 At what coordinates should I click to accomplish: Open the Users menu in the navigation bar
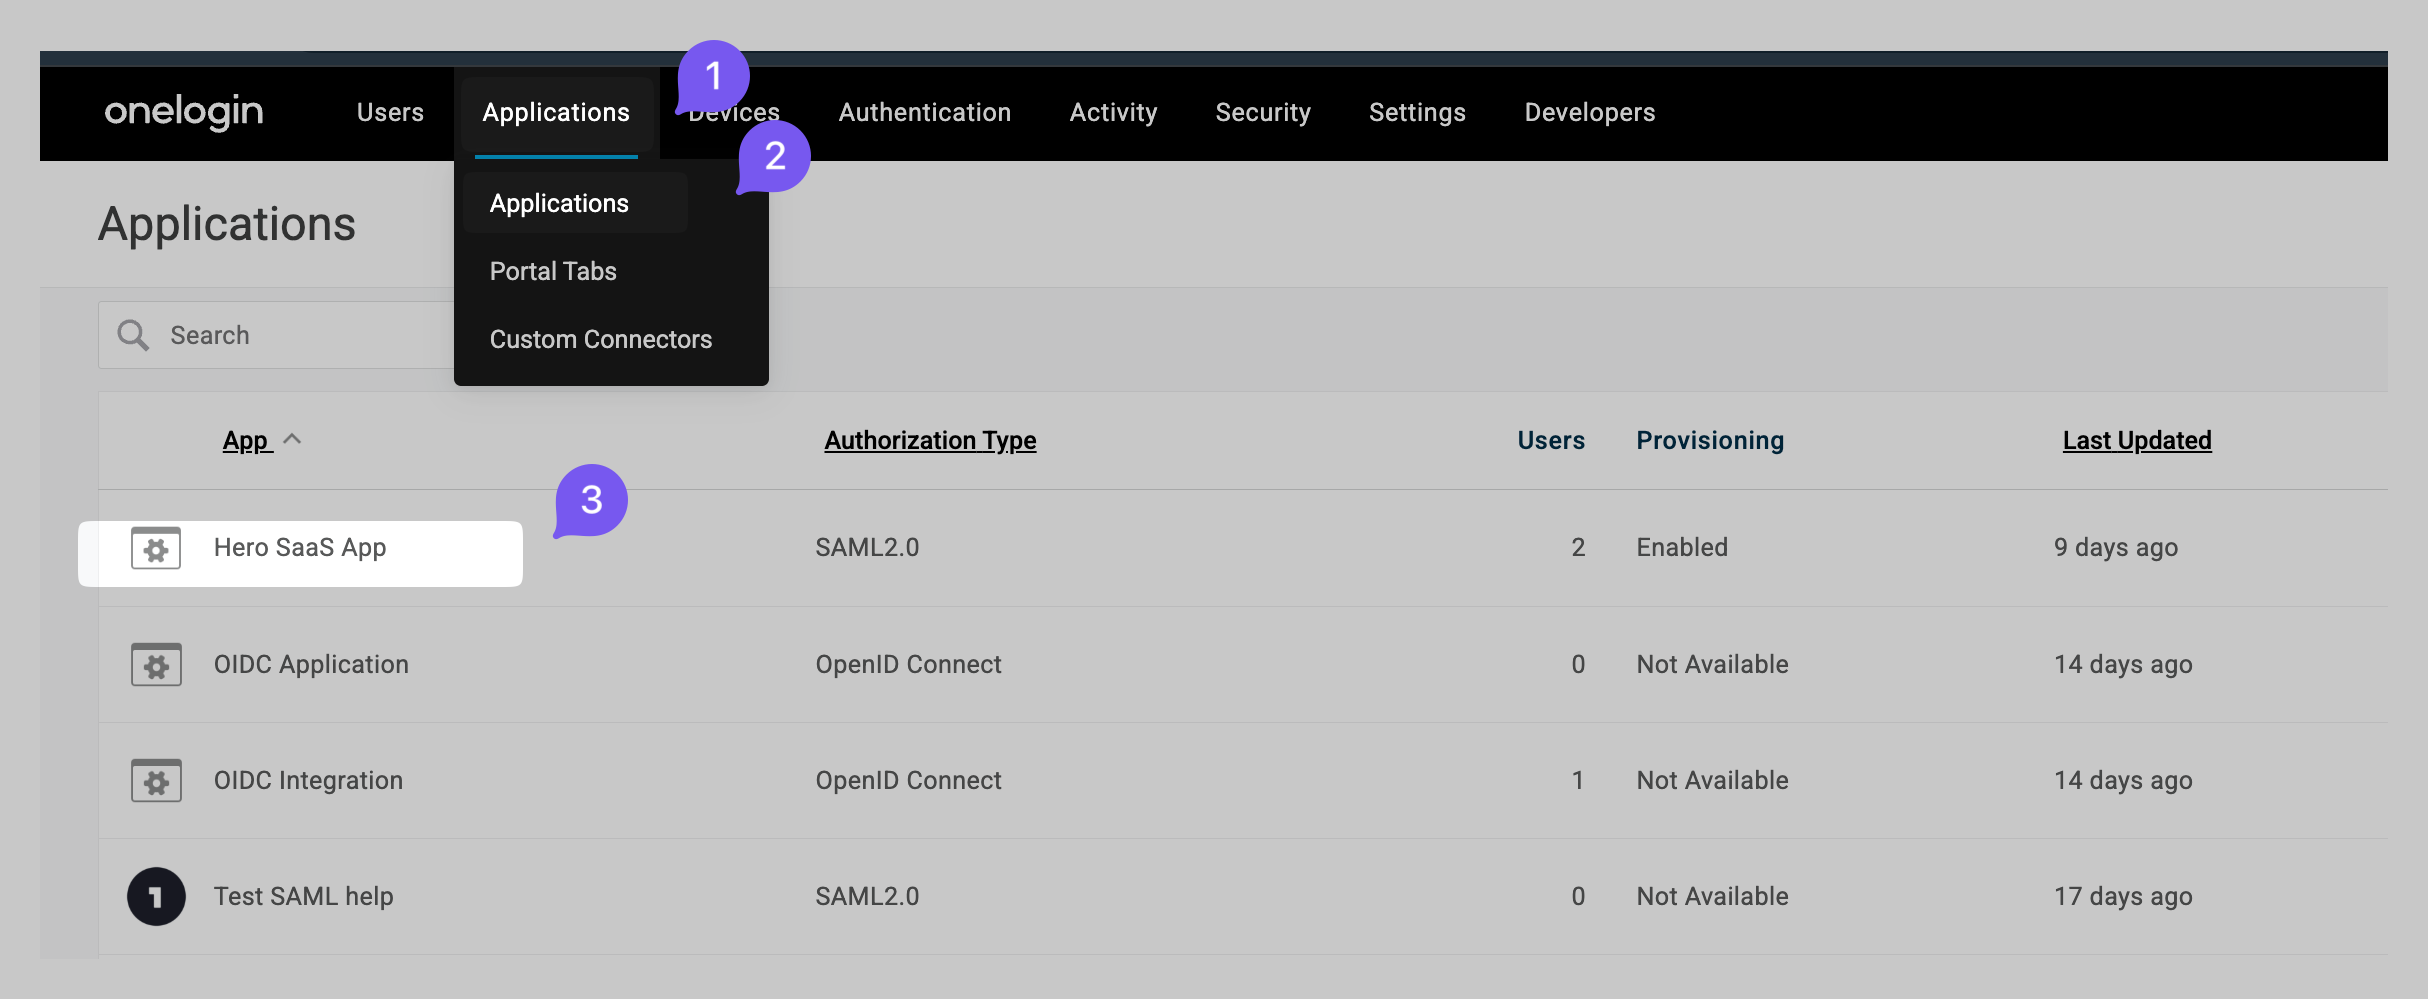pos(389,112)
